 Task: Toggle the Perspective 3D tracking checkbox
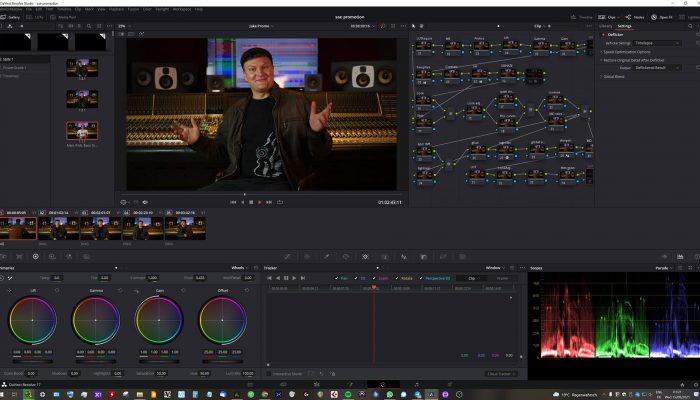click(421, 278)
